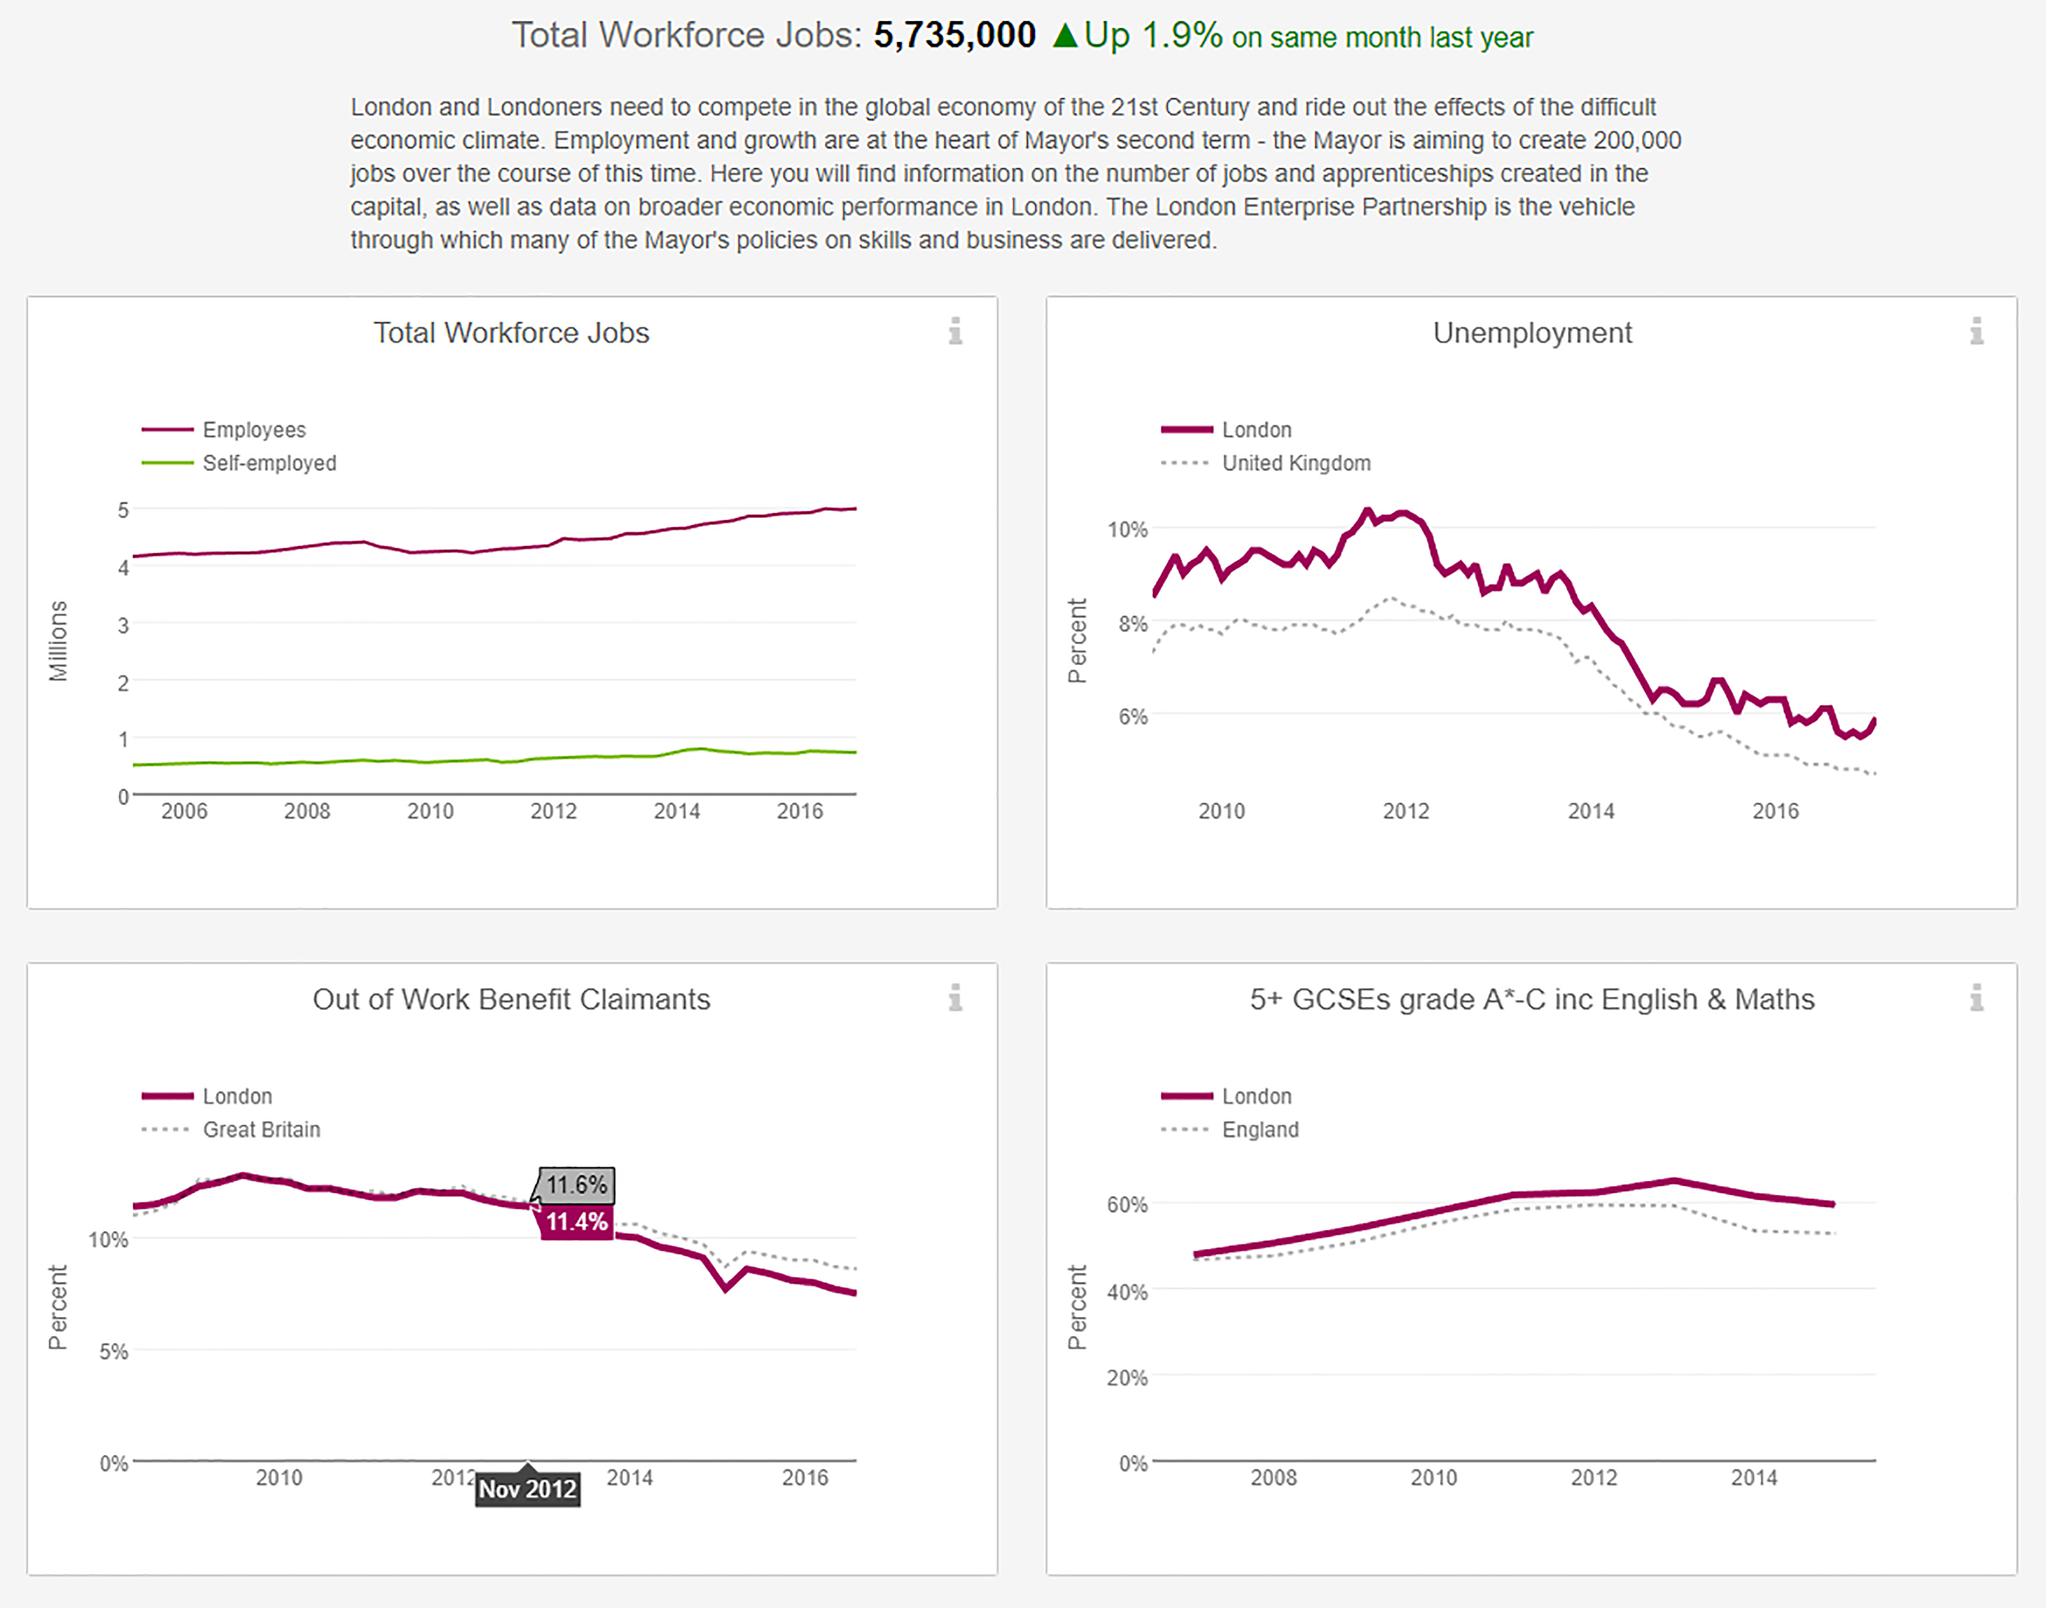Viewport: 2048px width, 1608px height.
Task: Click Out of Work Benefit Claimants title
Action: click(x=511, y=999)
